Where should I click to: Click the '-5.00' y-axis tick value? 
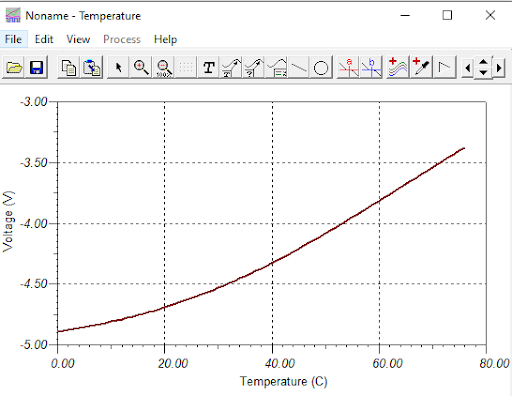(34, 344)
